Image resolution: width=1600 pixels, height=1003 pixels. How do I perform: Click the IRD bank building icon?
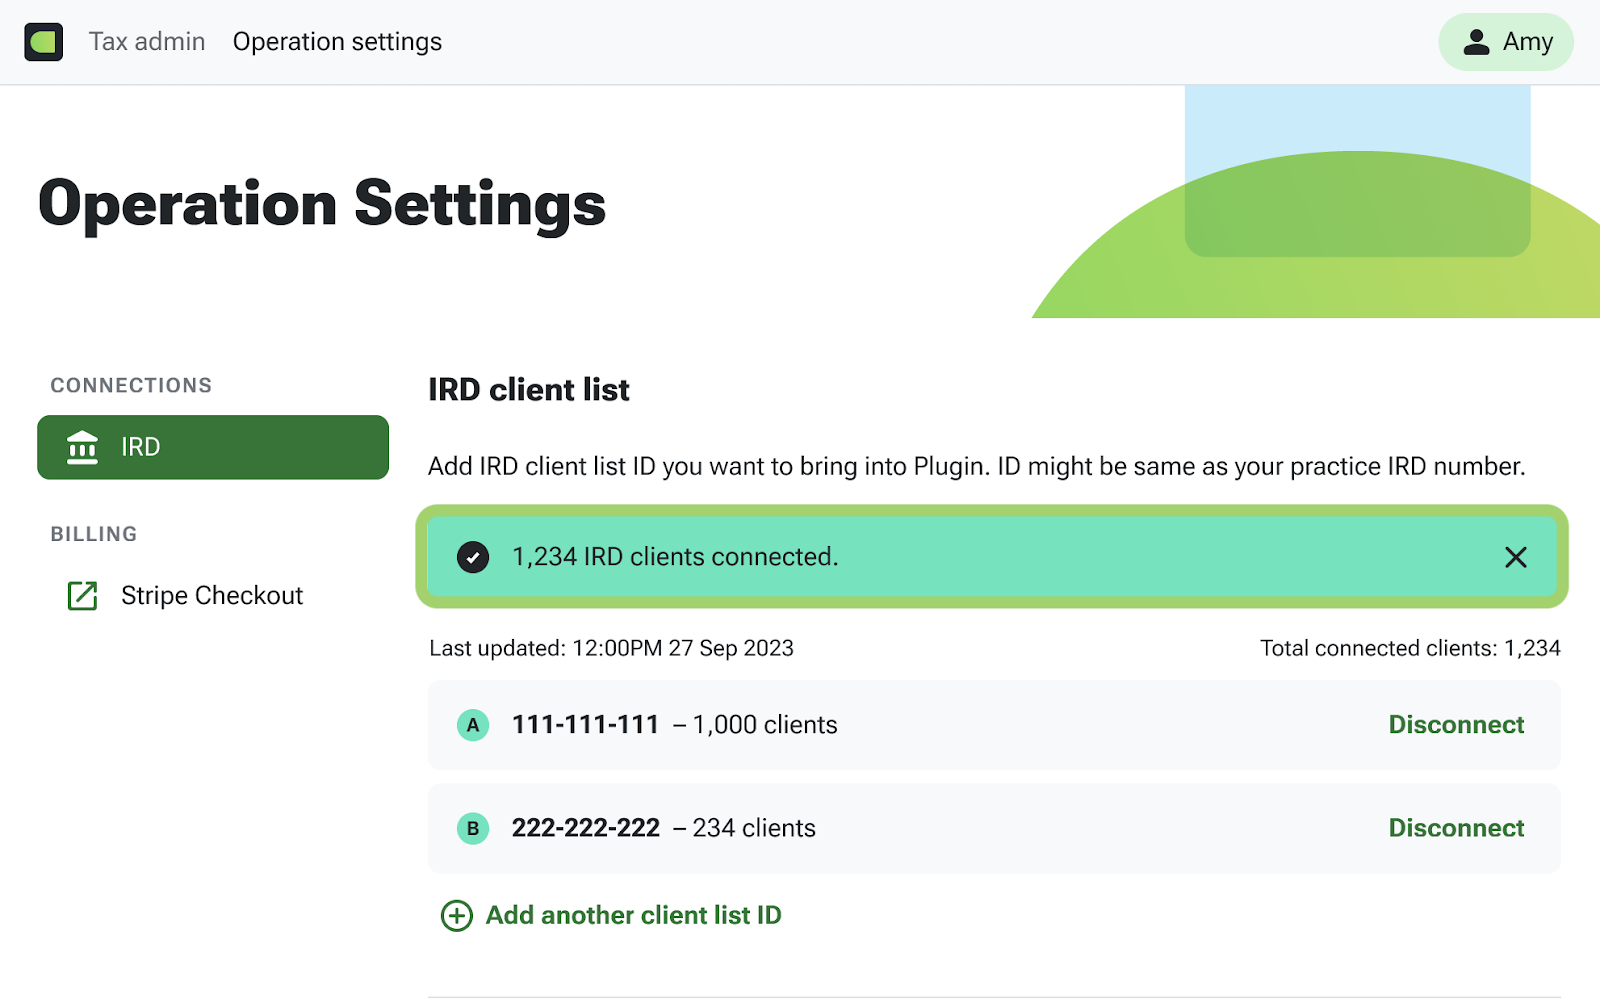[82, 447]
